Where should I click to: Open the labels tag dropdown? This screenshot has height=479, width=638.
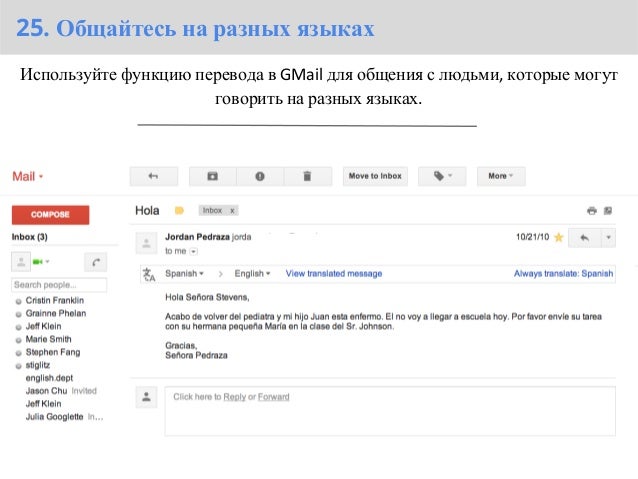coord(442,176)
